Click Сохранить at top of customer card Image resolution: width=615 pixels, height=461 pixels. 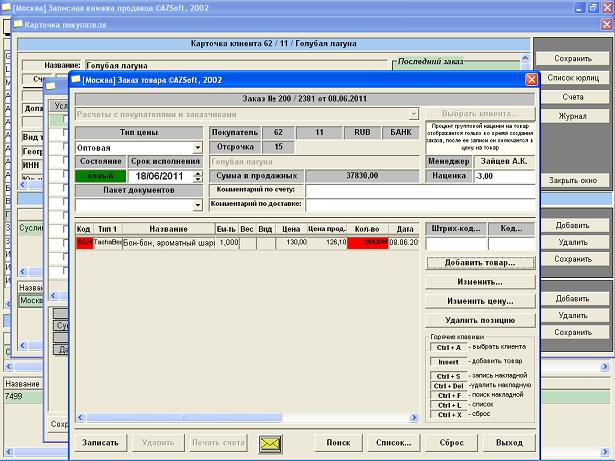573,58
